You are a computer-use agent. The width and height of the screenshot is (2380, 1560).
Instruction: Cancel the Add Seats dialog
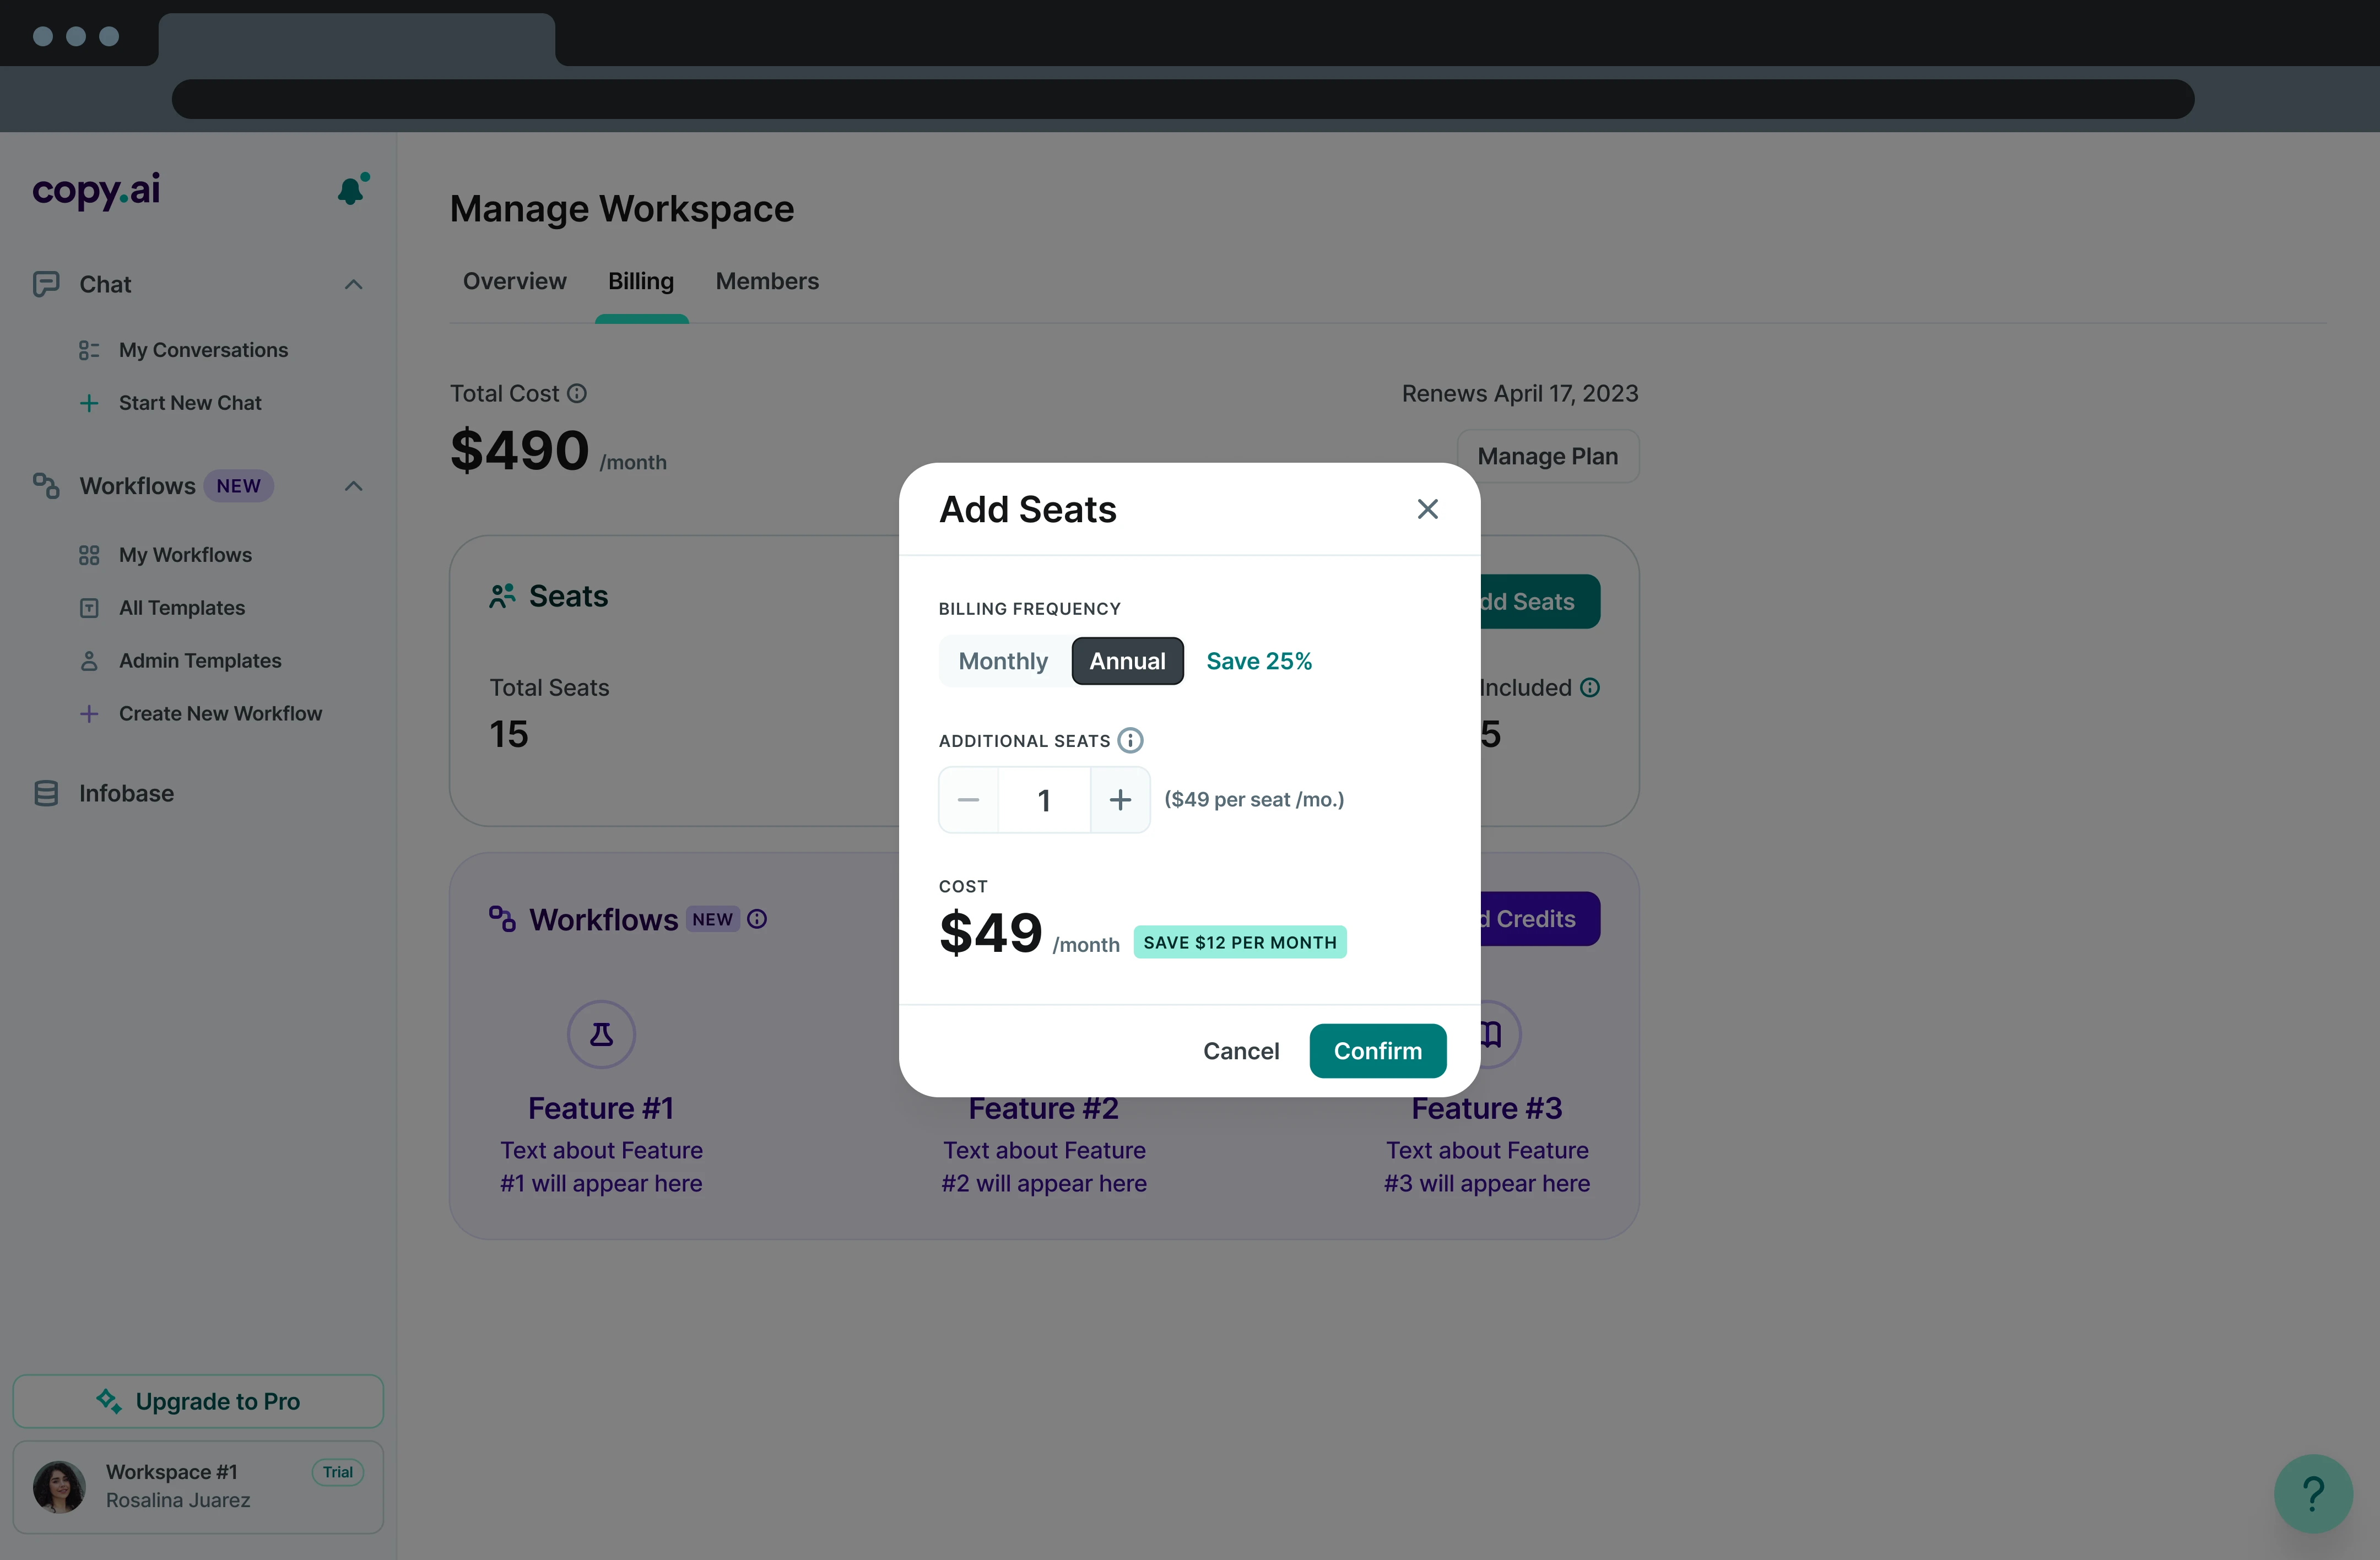click(1240, 1051)
